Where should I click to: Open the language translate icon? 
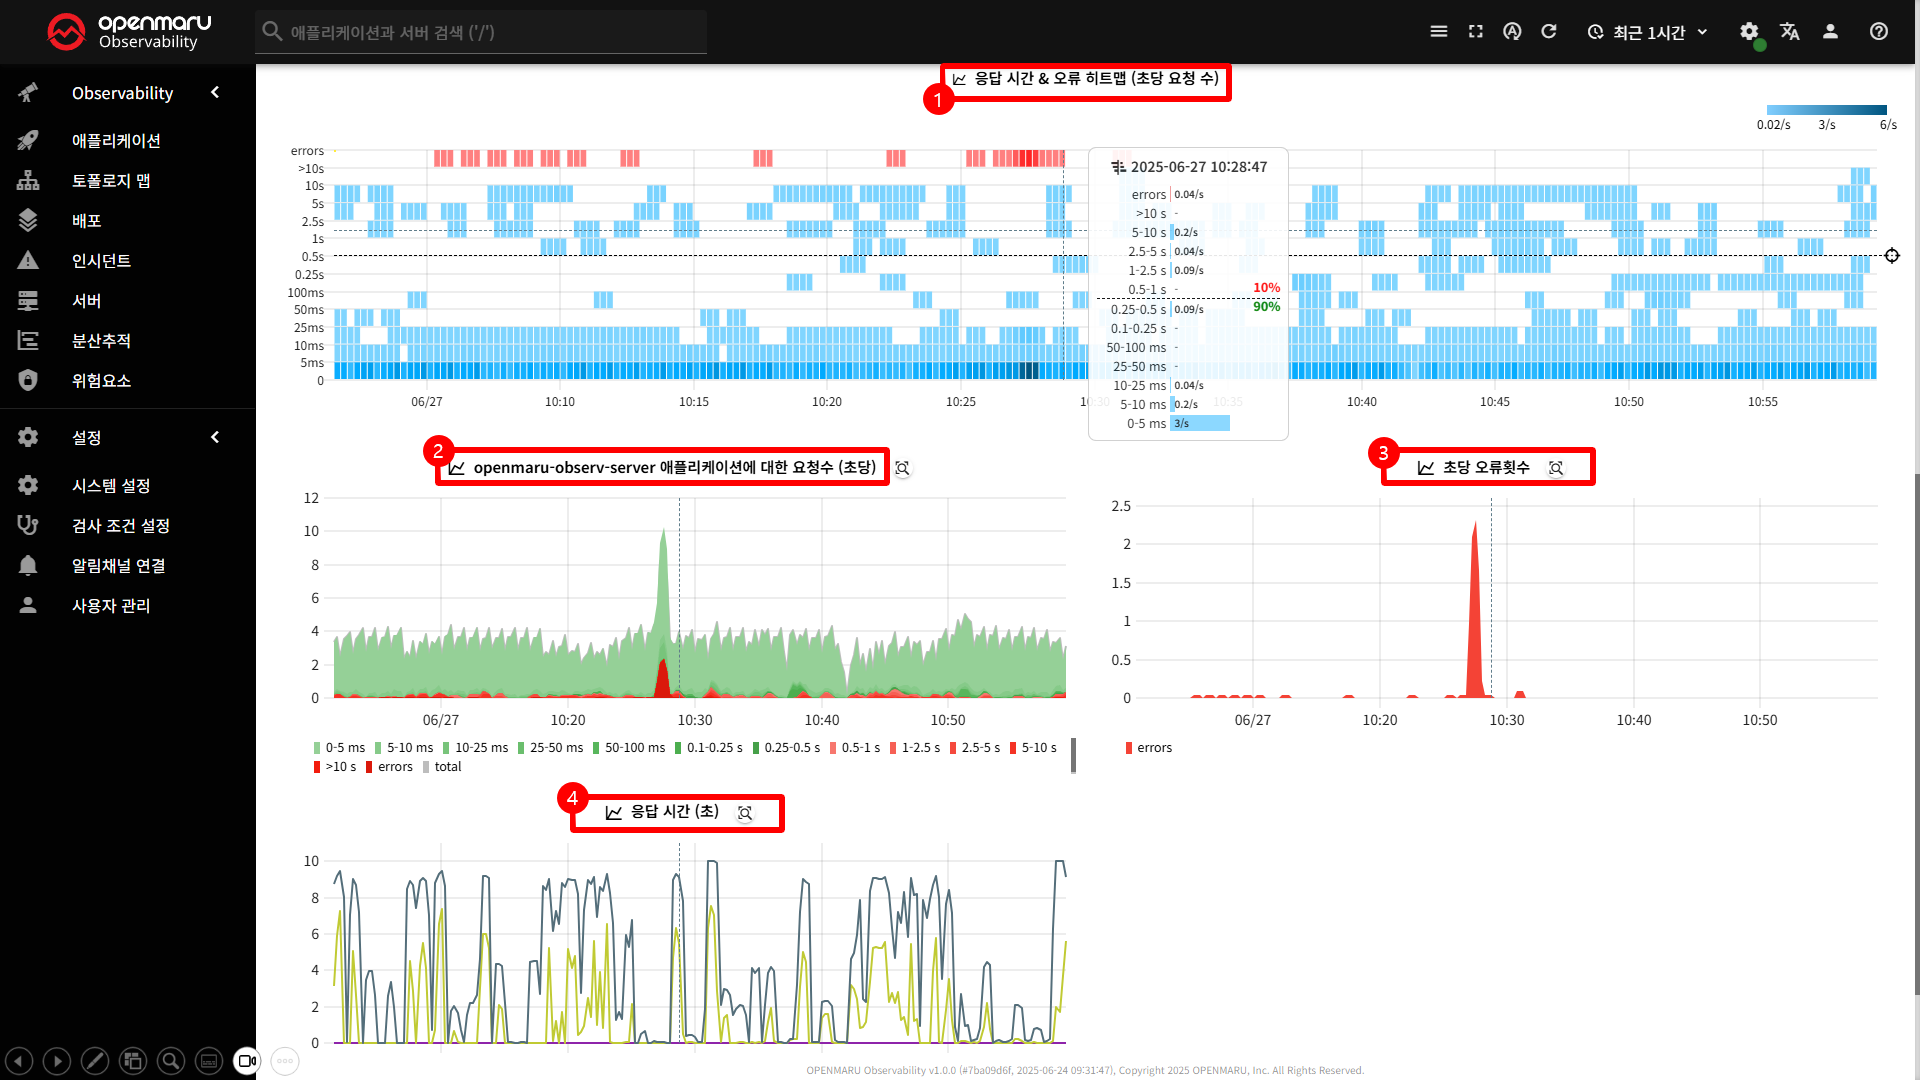click(x=1790, y=32)
